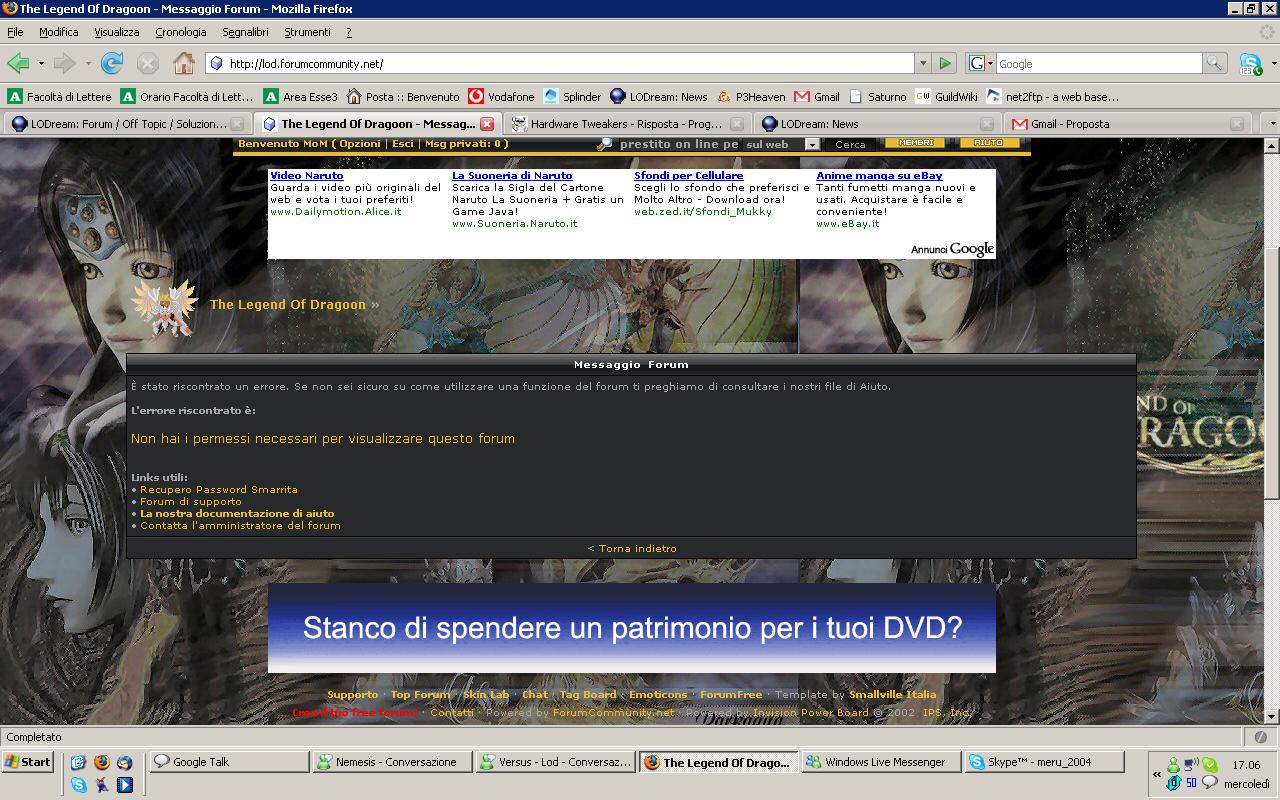Click the forum search text field
This screenshot has width=1280, height=800.
point(678,144)
